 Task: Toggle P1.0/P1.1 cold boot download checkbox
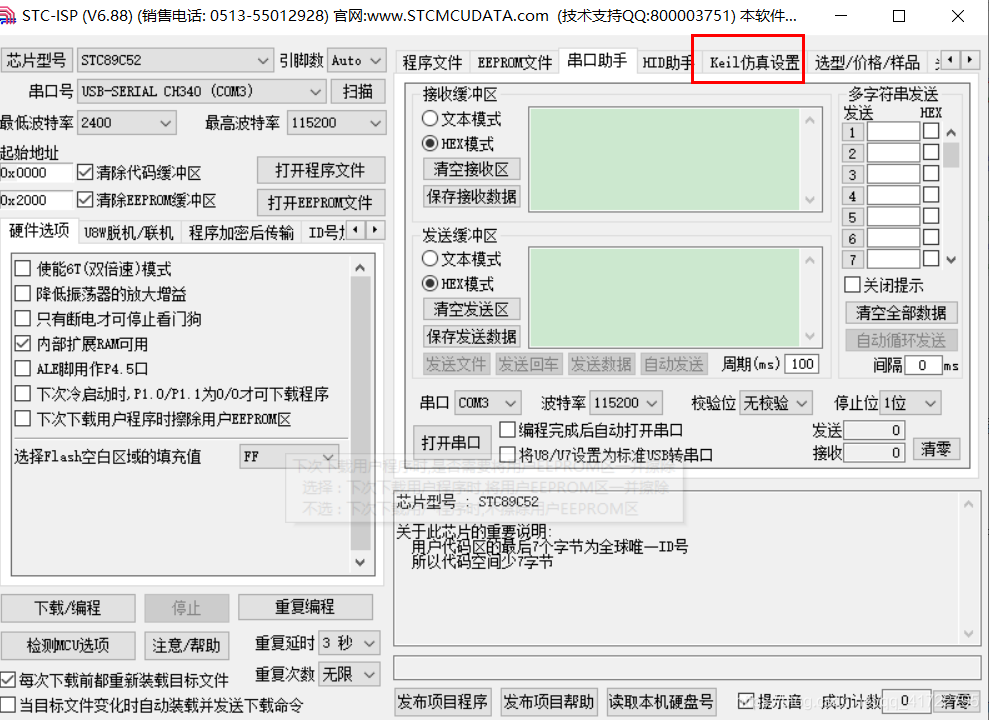tap(23, 393)
